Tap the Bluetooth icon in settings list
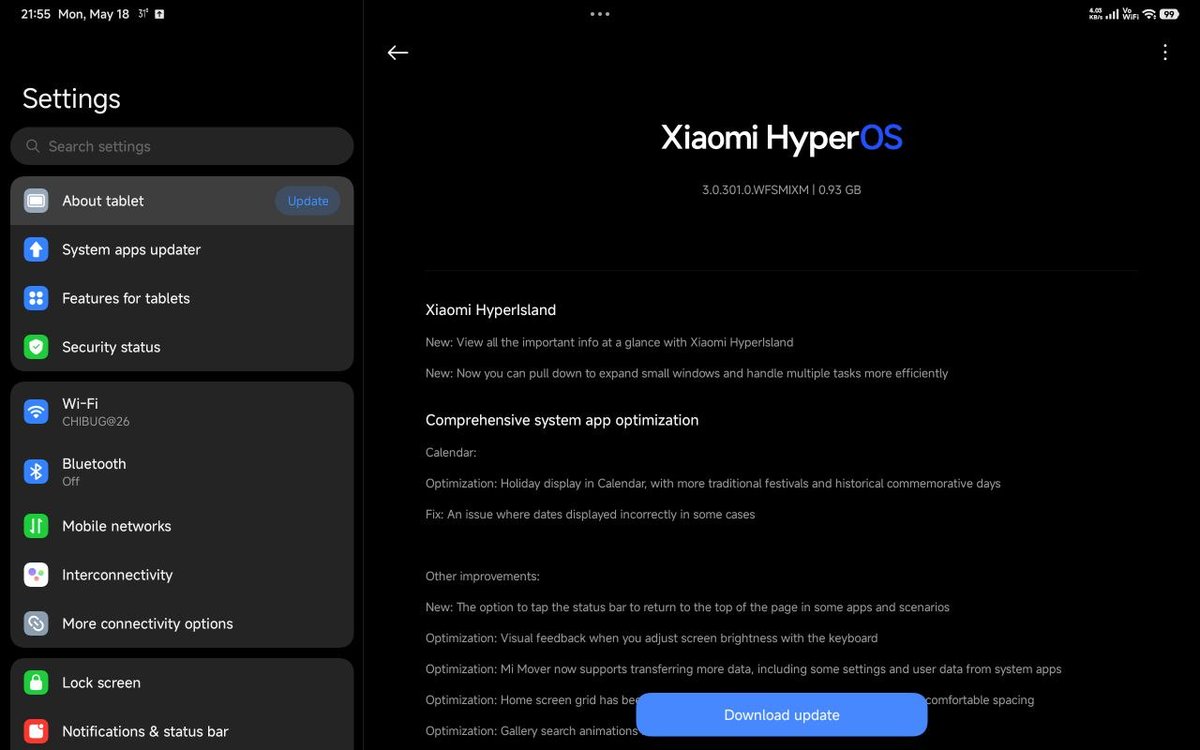The width and height of the screenshot is (1200, 750). pyautogui.click(x=36, y=471)
